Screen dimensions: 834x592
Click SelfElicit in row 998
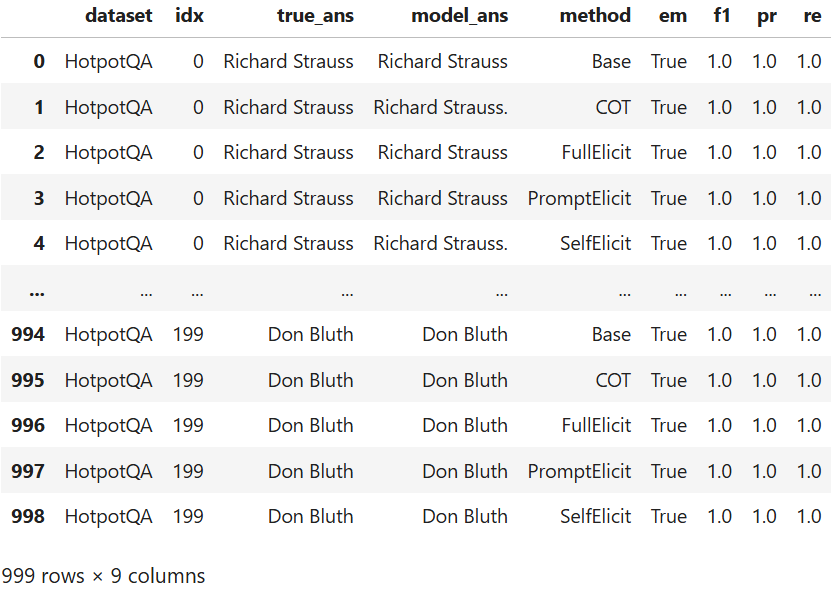596,516
